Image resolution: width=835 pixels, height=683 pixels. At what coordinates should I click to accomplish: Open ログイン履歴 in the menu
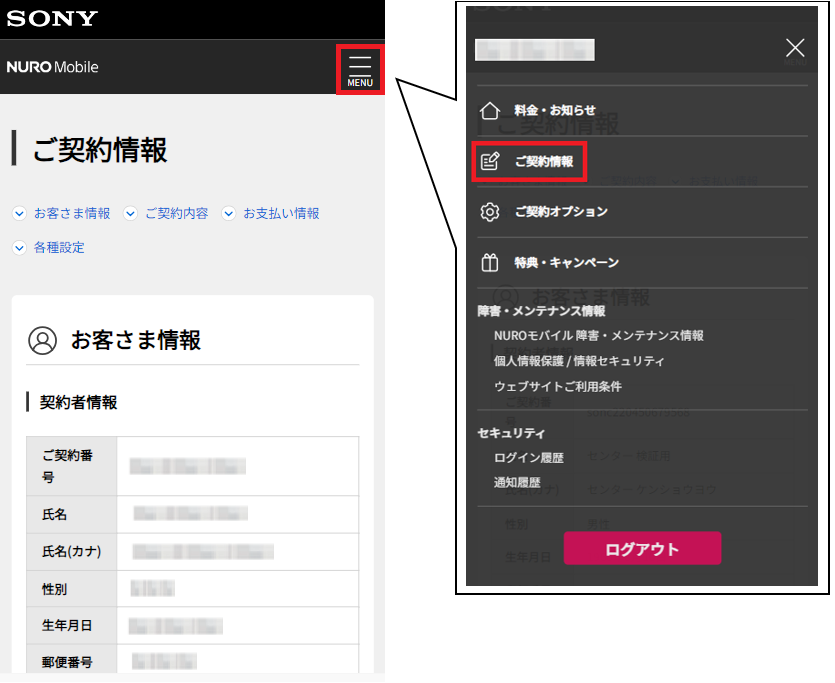click(x=529, y=458)
